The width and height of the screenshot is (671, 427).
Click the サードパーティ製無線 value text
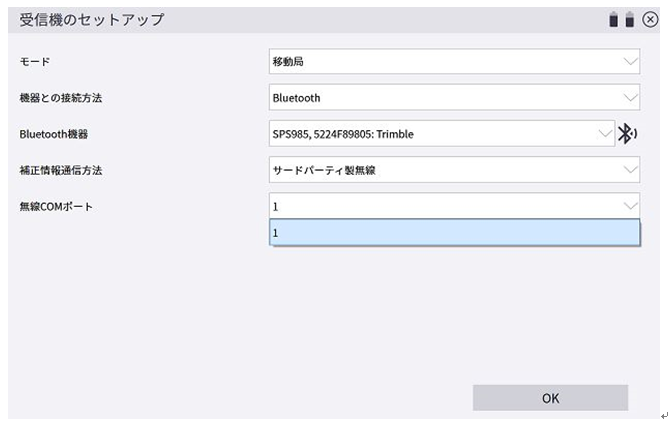click(x=323, y=170)
